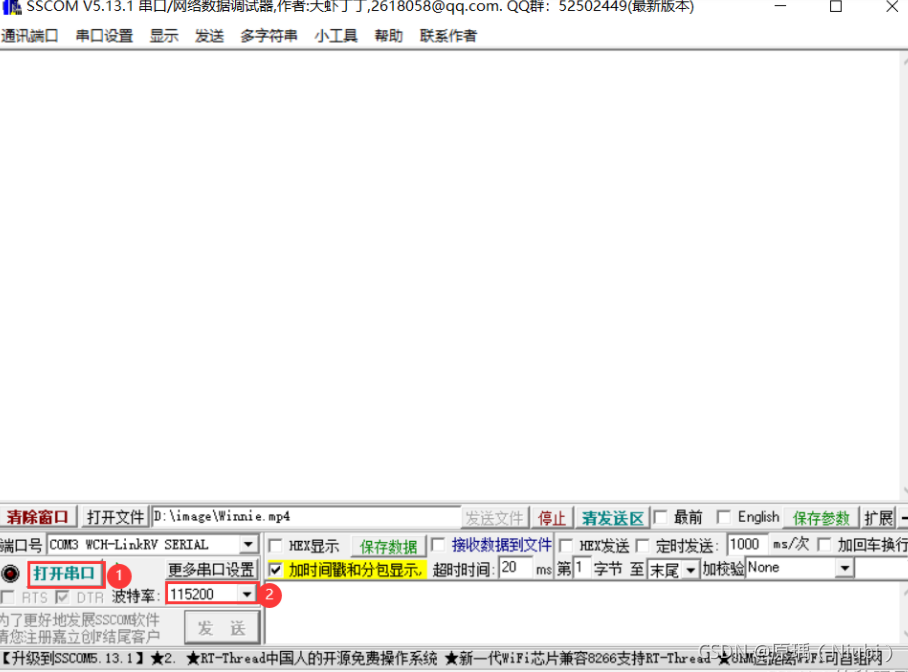The height and width of the screenshot is (672, 908).
Task: Click 清除窗口 to clear the window
Action: 39,516
